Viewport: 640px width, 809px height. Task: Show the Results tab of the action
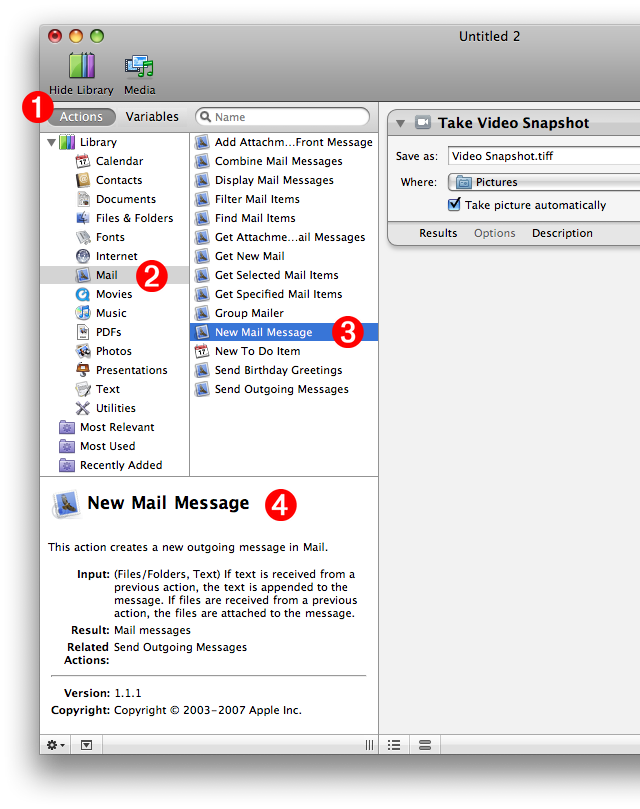tap(438, 233)
